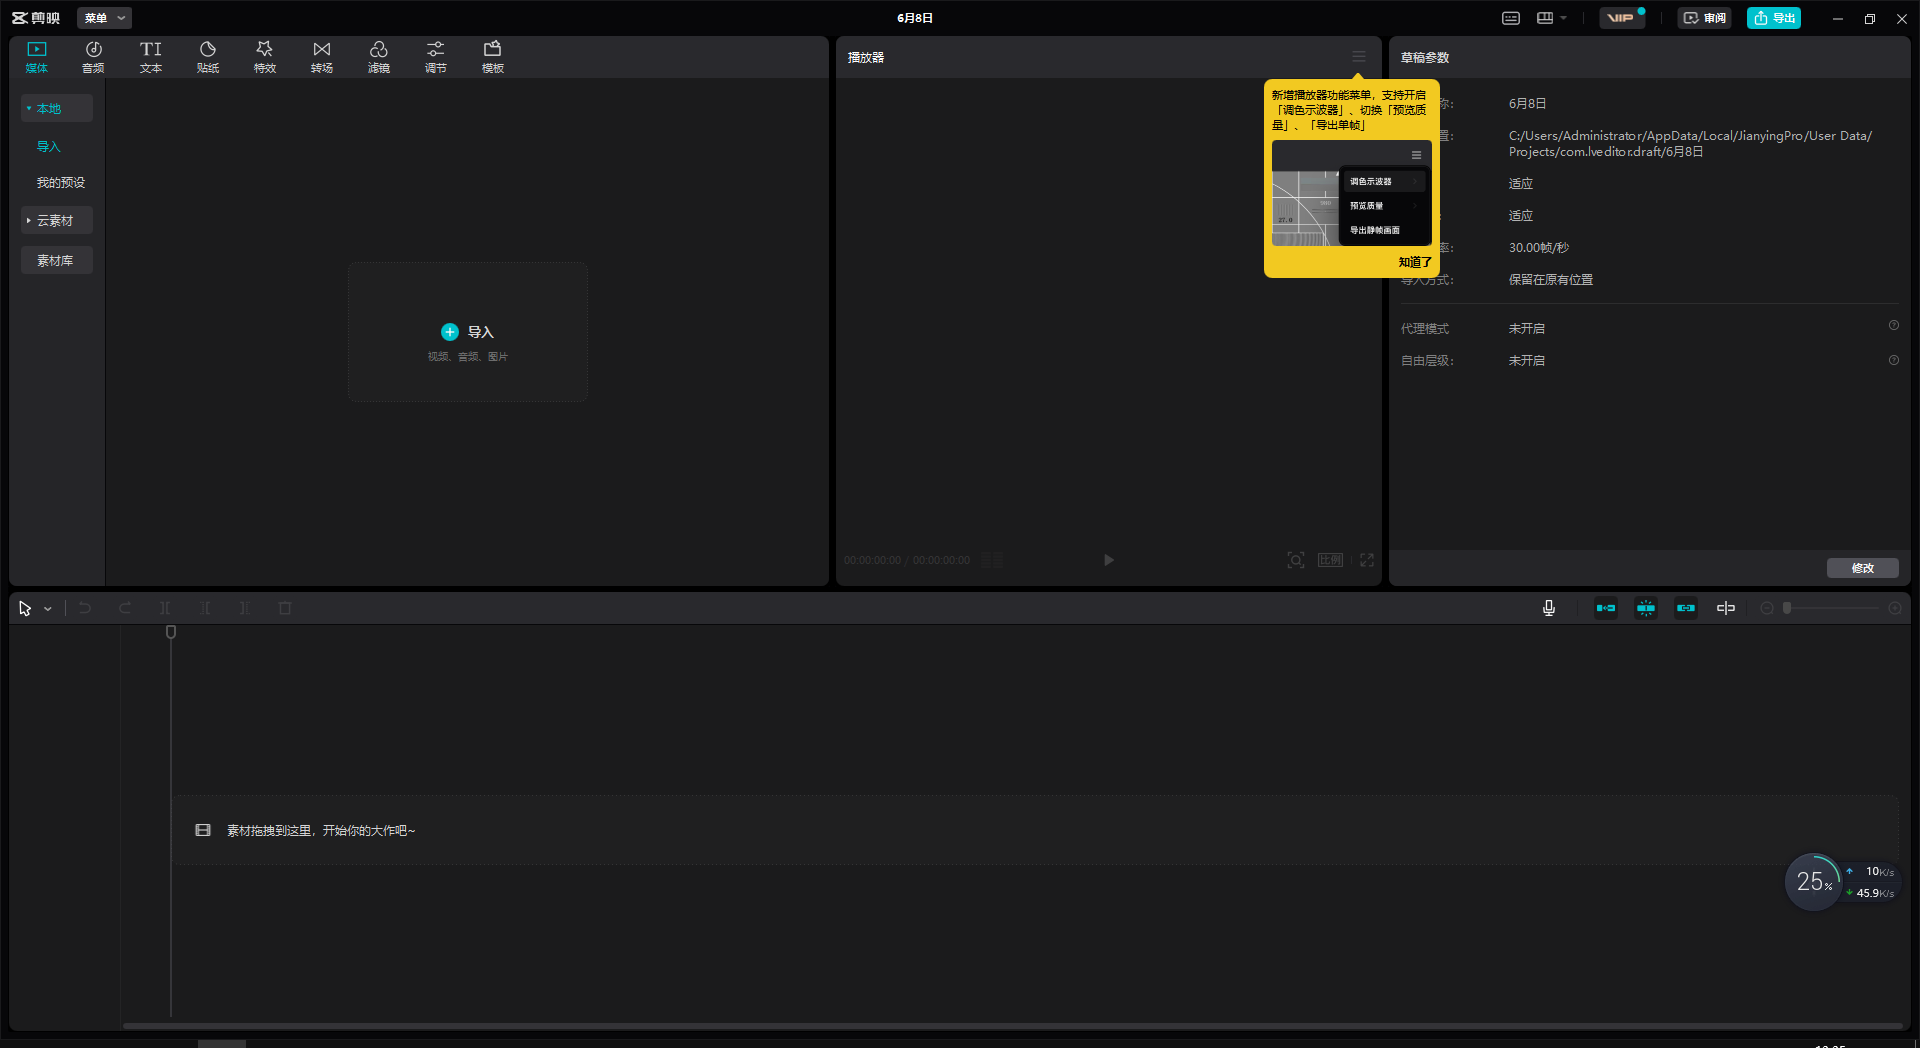
Task: Click the trim-left icon in timeline toolbar
Action: click(x=205, y=608)
